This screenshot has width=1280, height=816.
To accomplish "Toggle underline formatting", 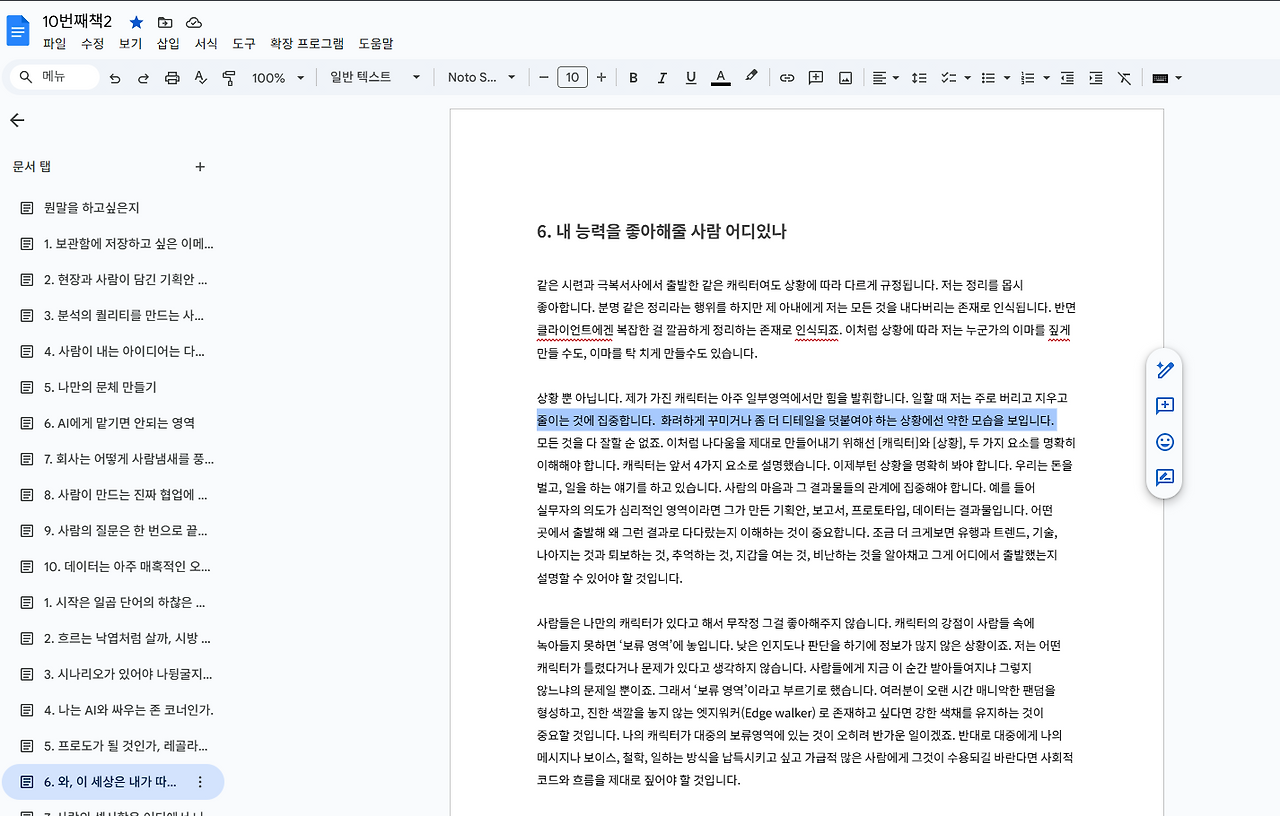I will 691,78.
